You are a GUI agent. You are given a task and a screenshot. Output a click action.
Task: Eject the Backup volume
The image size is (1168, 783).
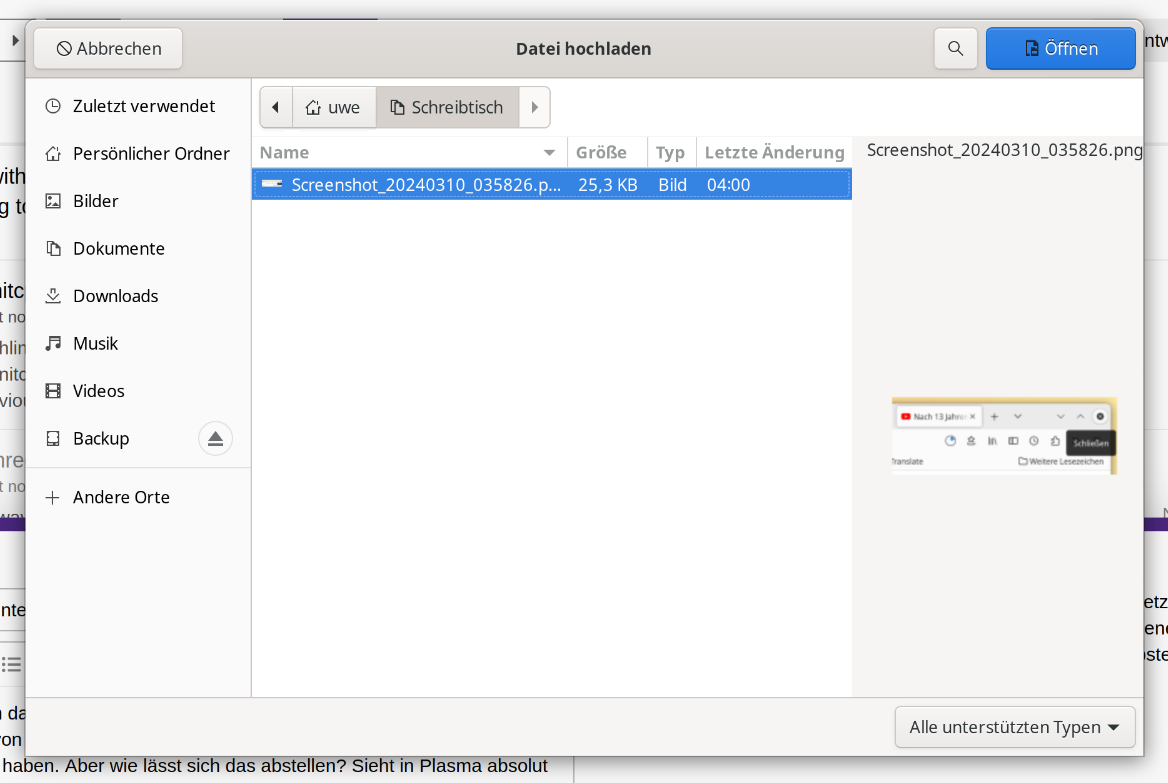[x=215, y=438]
